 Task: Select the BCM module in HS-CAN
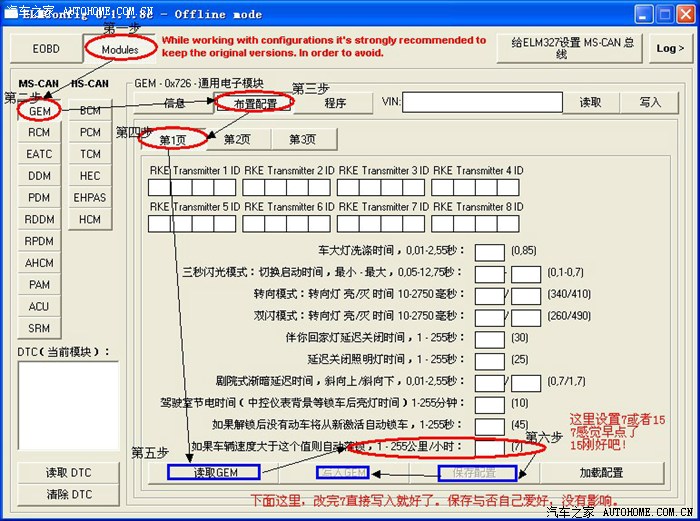coord(90,111)
